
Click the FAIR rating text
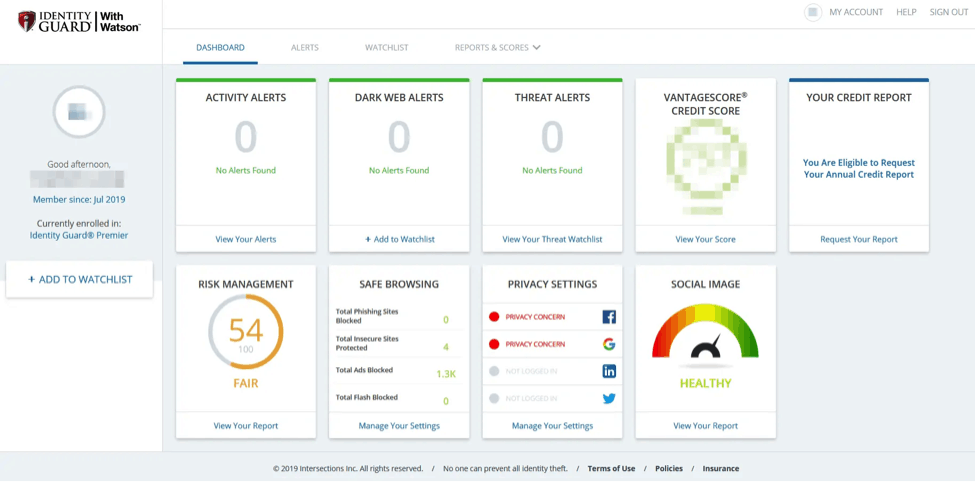tap(246, 384)
